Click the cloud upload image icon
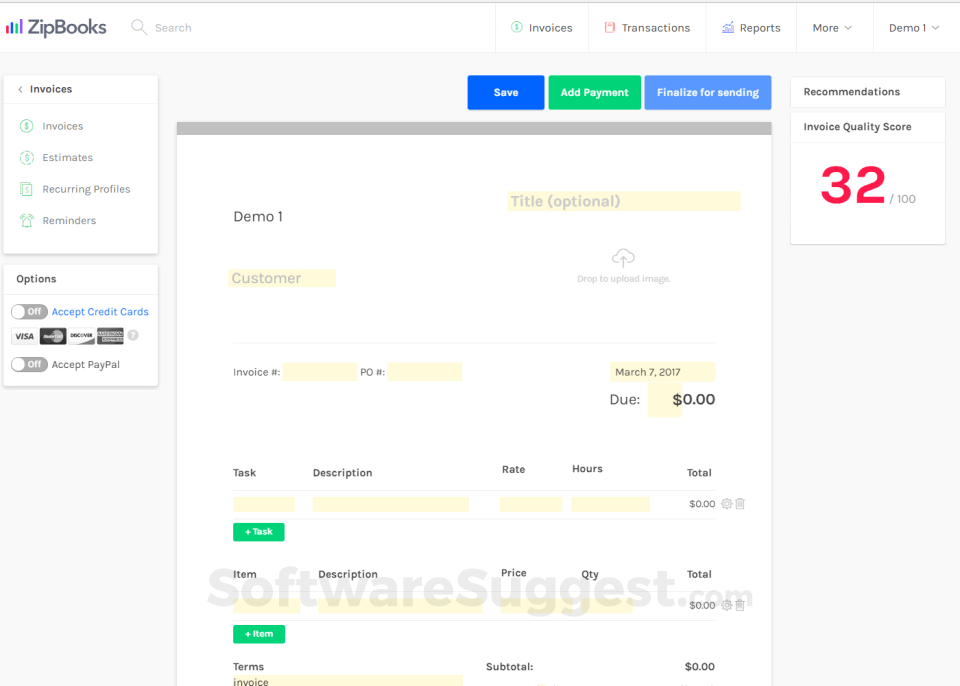 pyautogui.click(x=623, y=258)
